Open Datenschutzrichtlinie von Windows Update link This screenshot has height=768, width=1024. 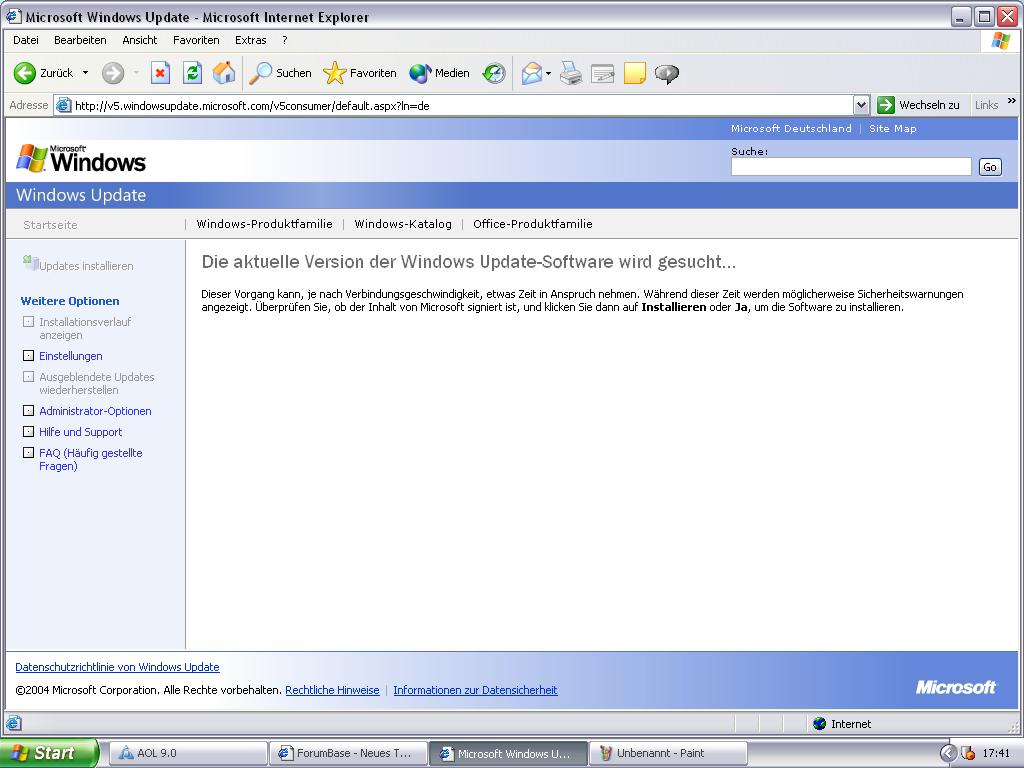118,667
